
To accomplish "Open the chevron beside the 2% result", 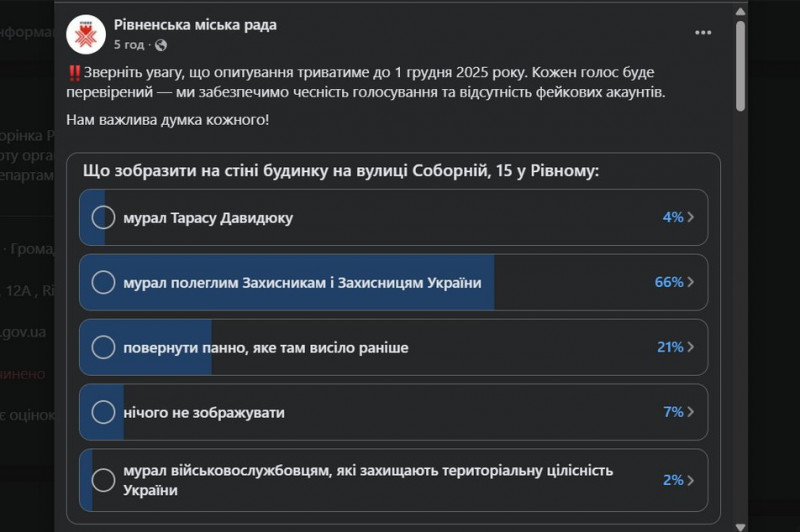I will pos(690,480).
